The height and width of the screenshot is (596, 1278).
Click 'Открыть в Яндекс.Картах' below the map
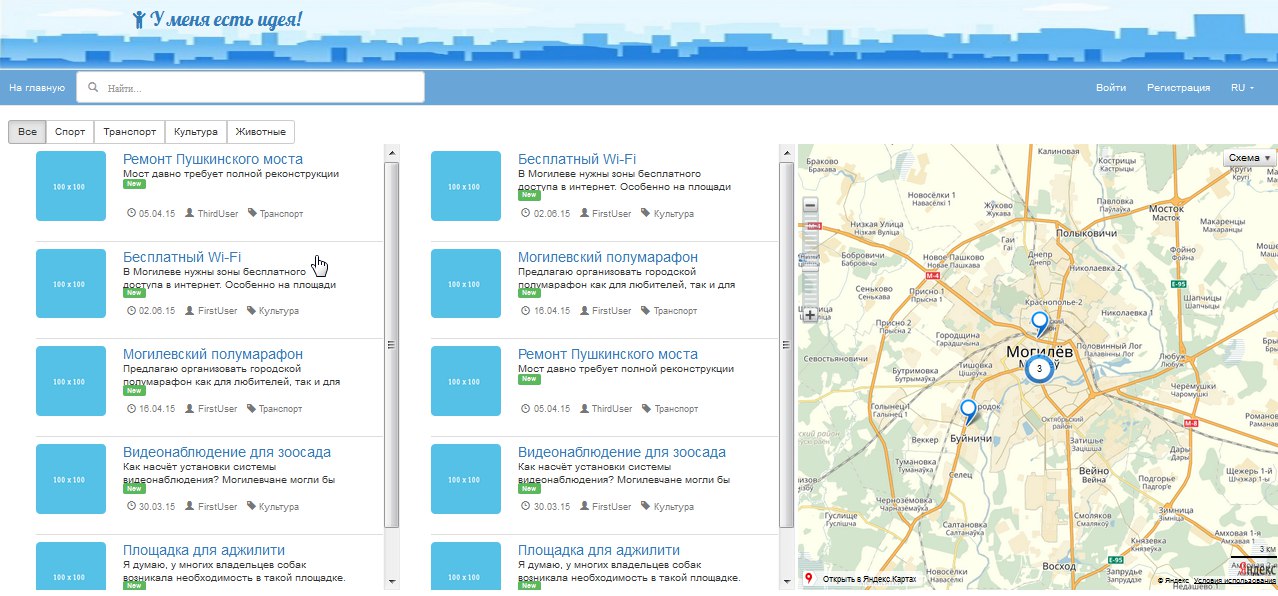(x=869, y=579)
